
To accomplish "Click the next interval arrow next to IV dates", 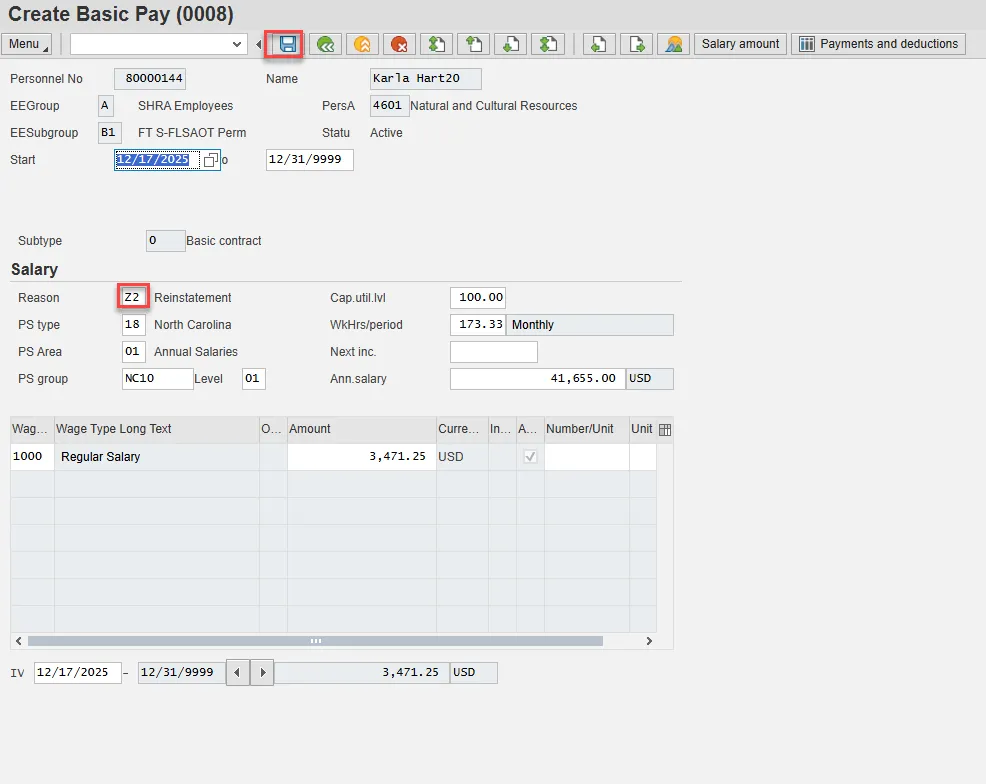I will [261, 673].
